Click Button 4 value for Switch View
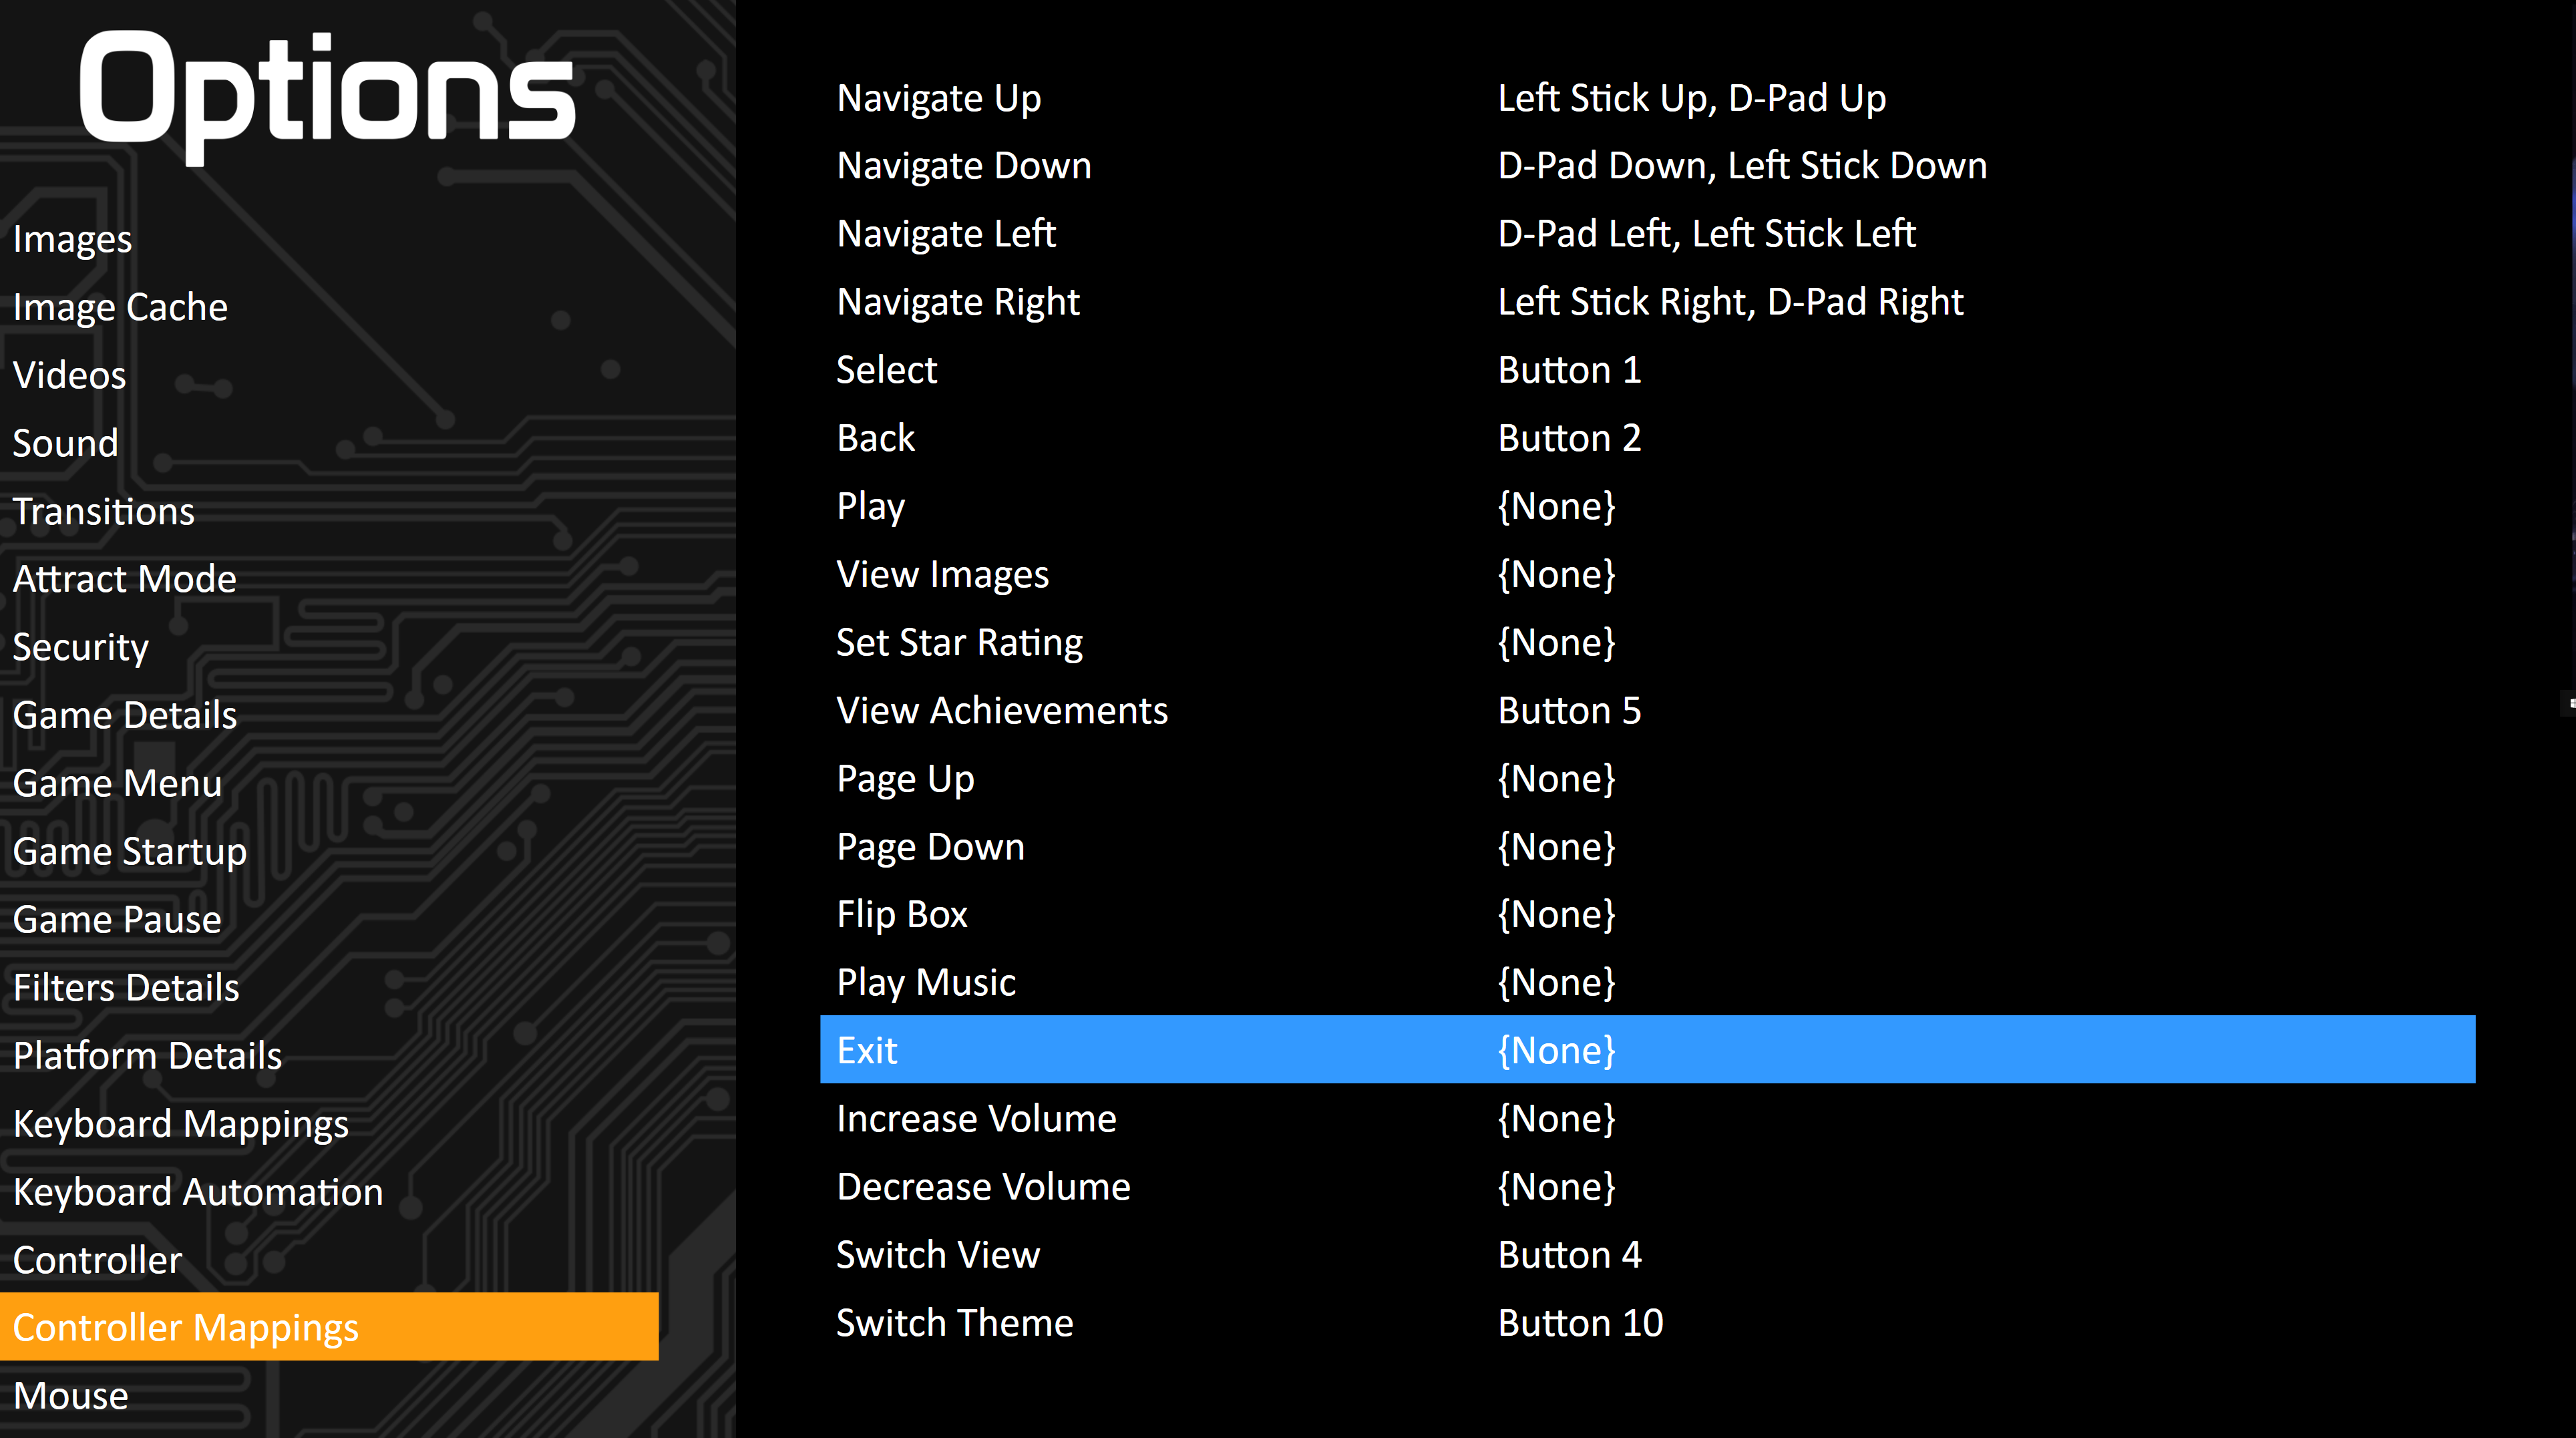2576x1438 pixels. [x=1569, y=1254]
